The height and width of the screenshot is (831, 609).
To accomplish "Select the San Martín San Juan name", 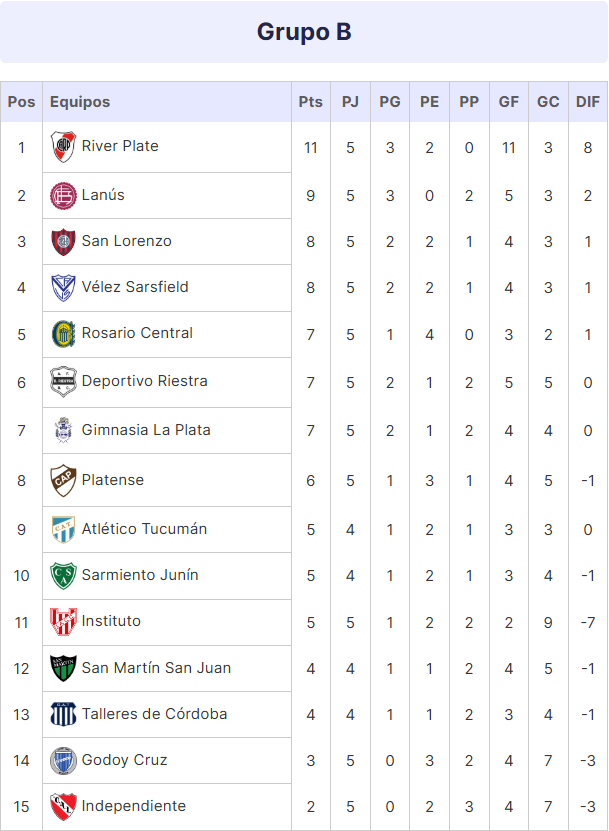I will tap(156, 668).
